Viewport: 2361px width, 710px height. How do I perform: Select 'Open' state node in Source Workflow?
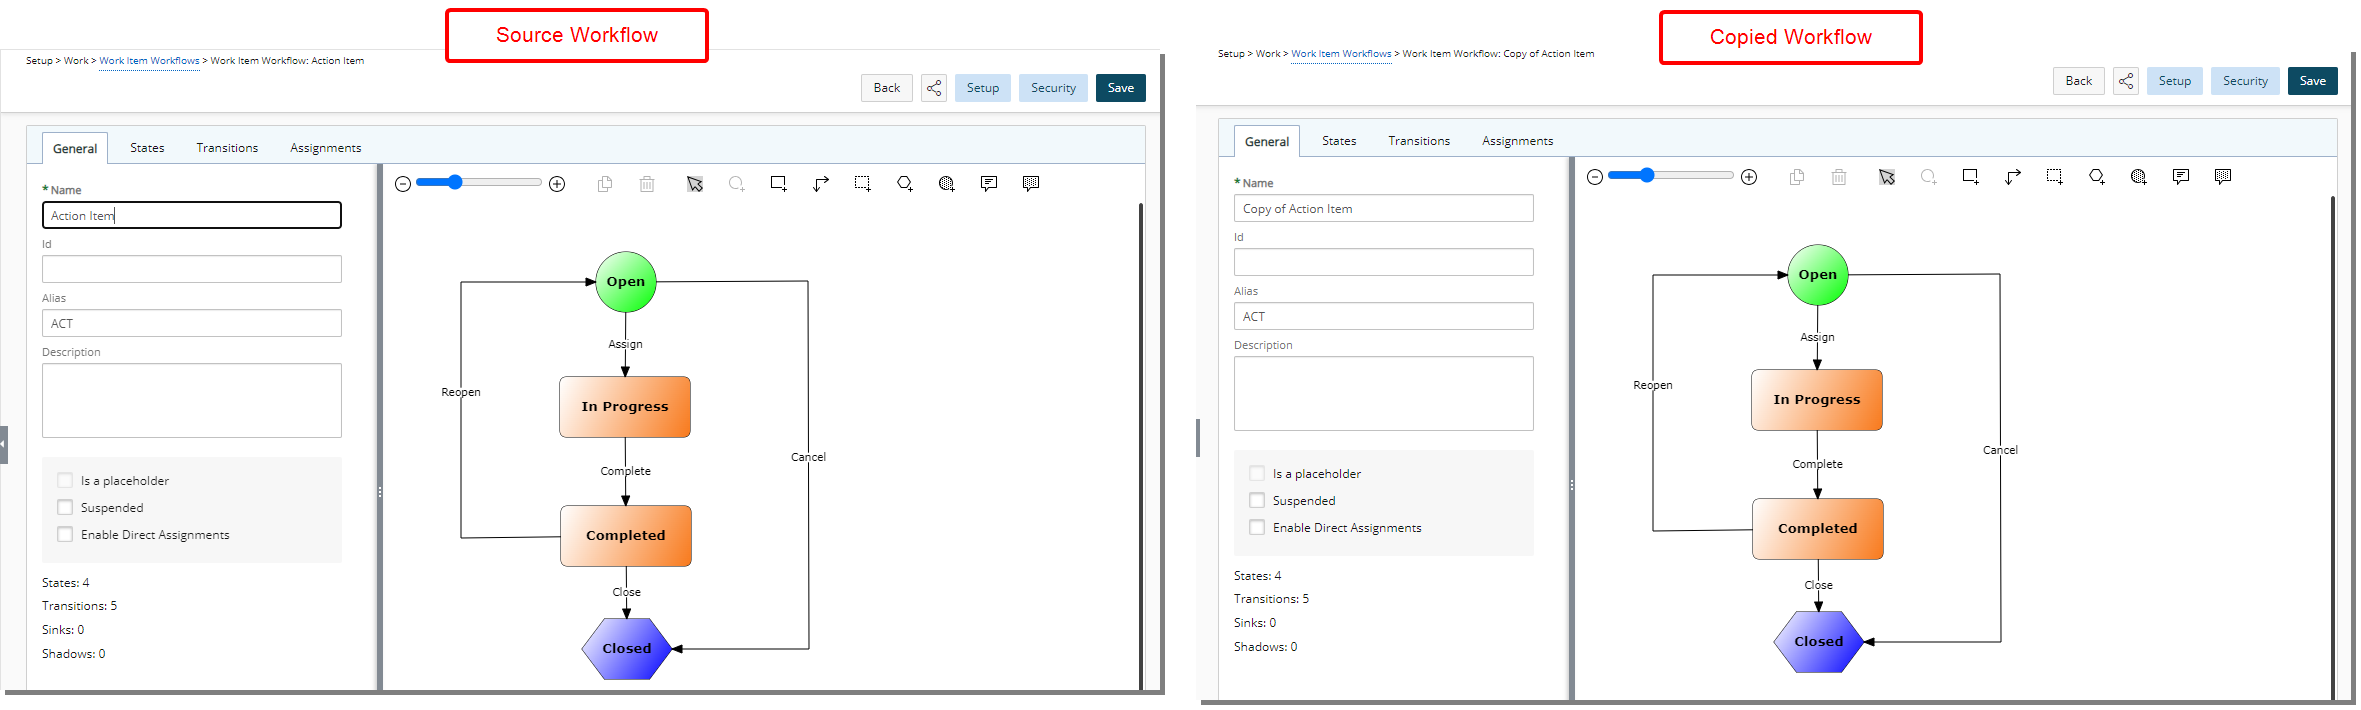[626, 282]
